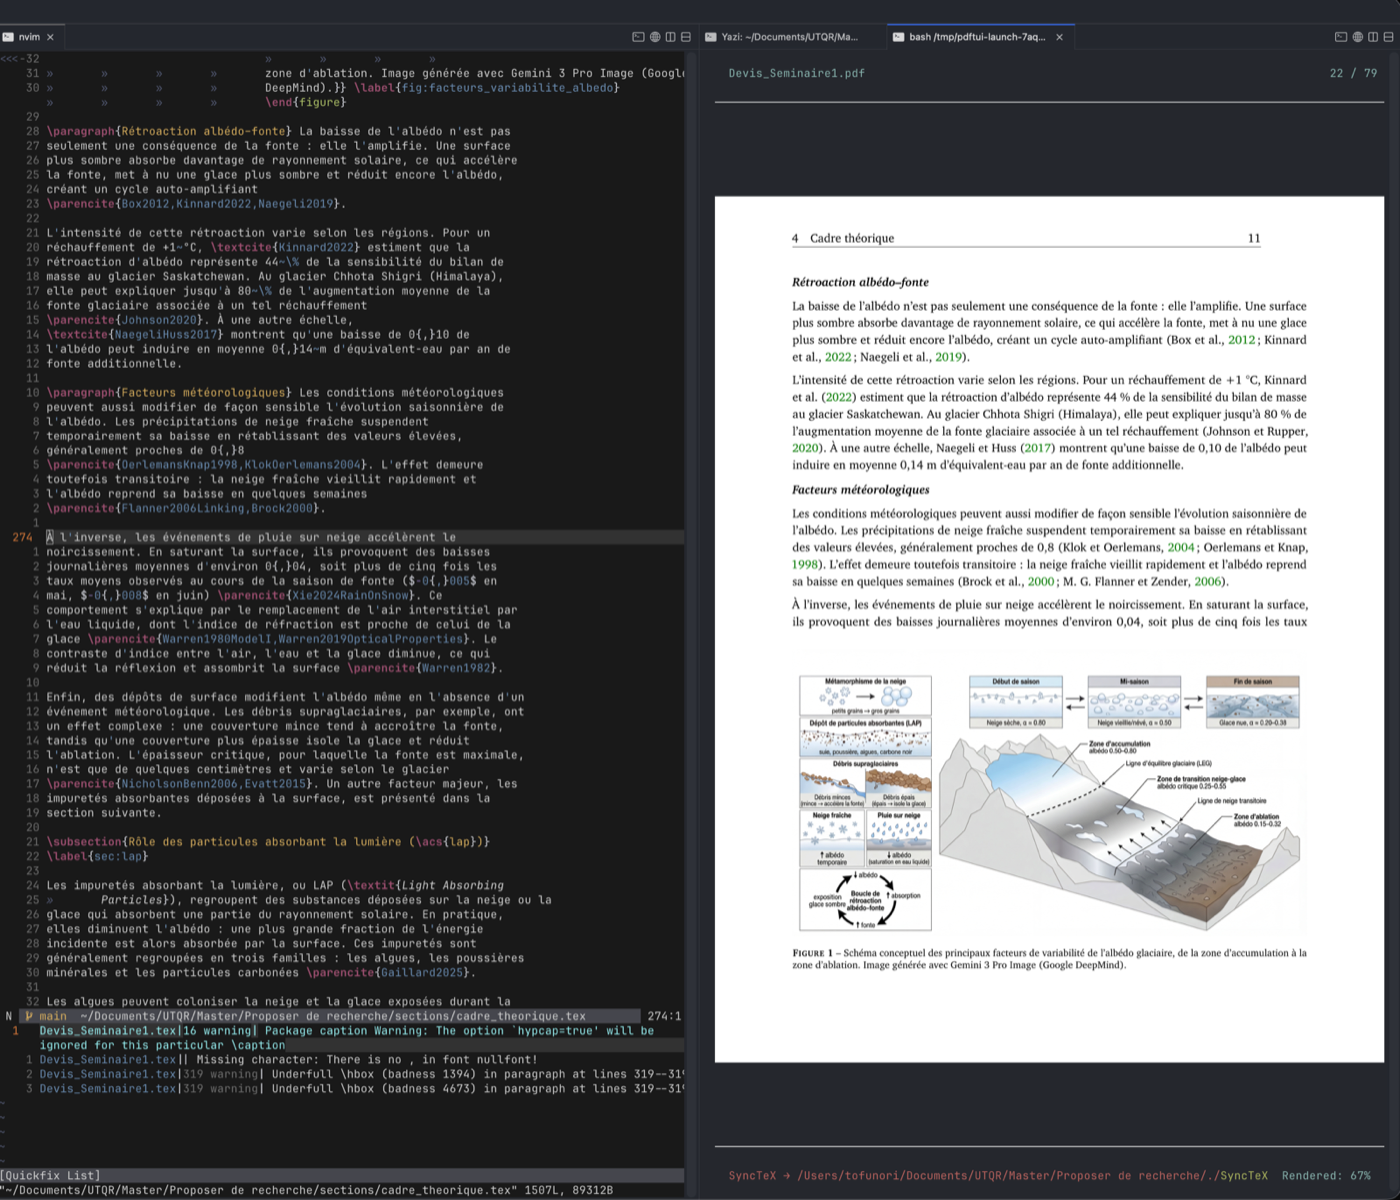
Task: Open citation link 2012 after Box et al.
Action: coord(1241,340)
